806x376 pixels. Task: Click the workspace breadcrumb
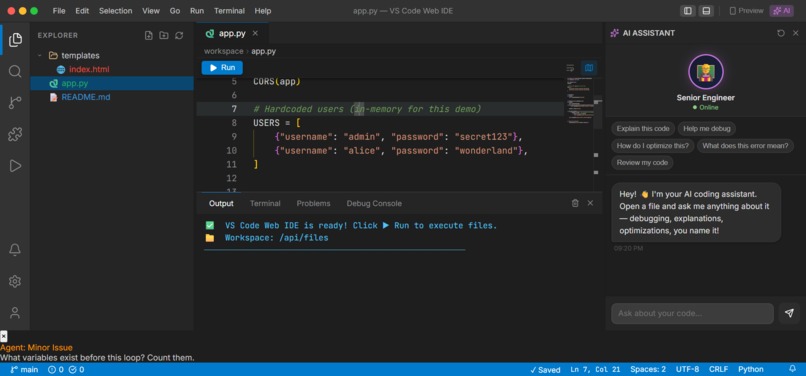(x=224, y=51)
